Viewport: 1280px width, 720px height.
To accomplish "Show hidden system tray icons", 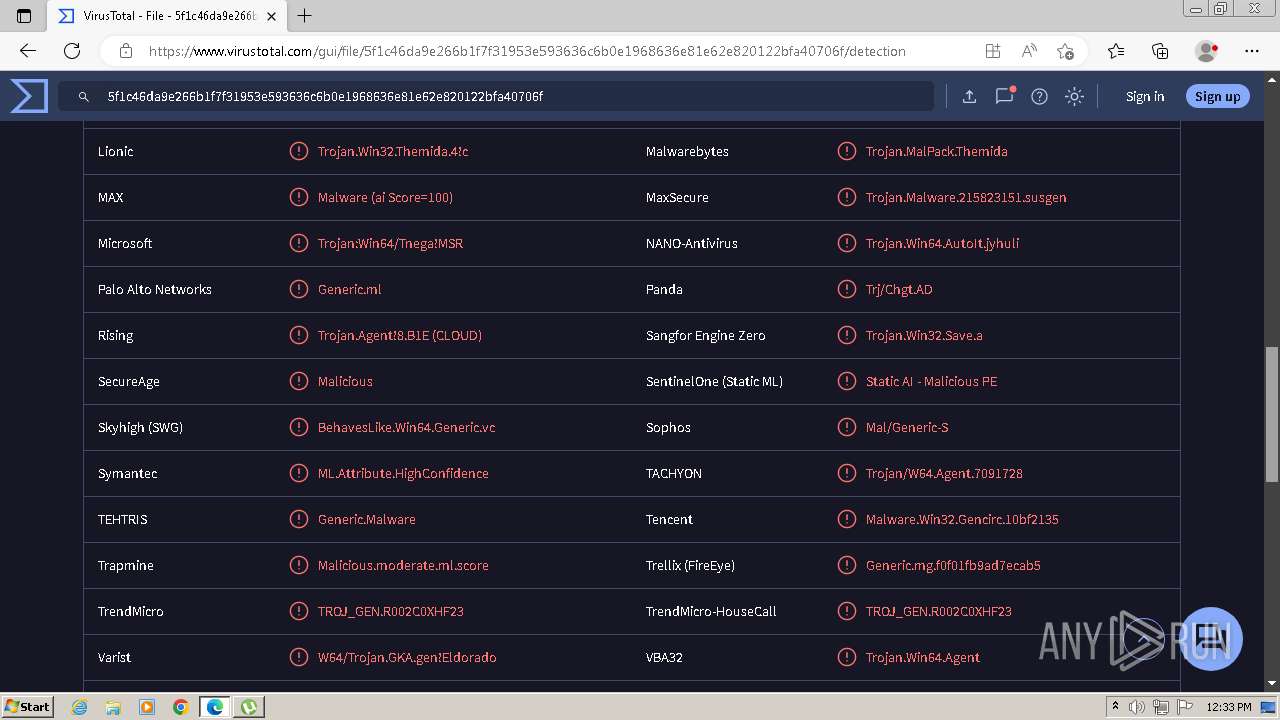I will coord(1115,707).
